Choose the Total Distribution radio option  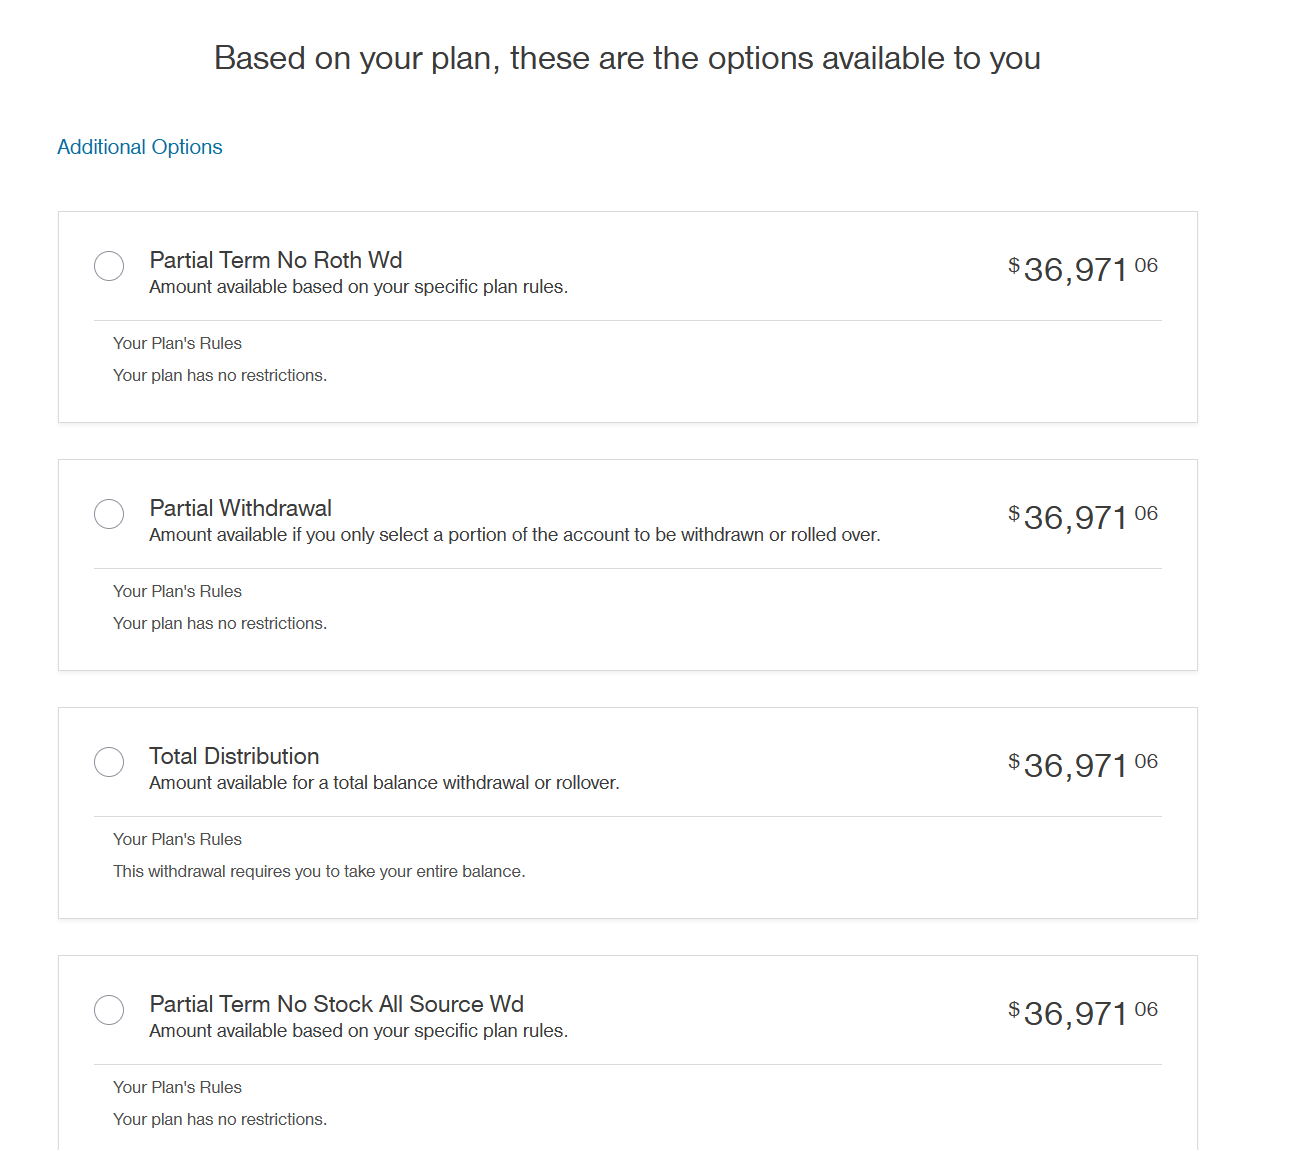tap(109, 762)
